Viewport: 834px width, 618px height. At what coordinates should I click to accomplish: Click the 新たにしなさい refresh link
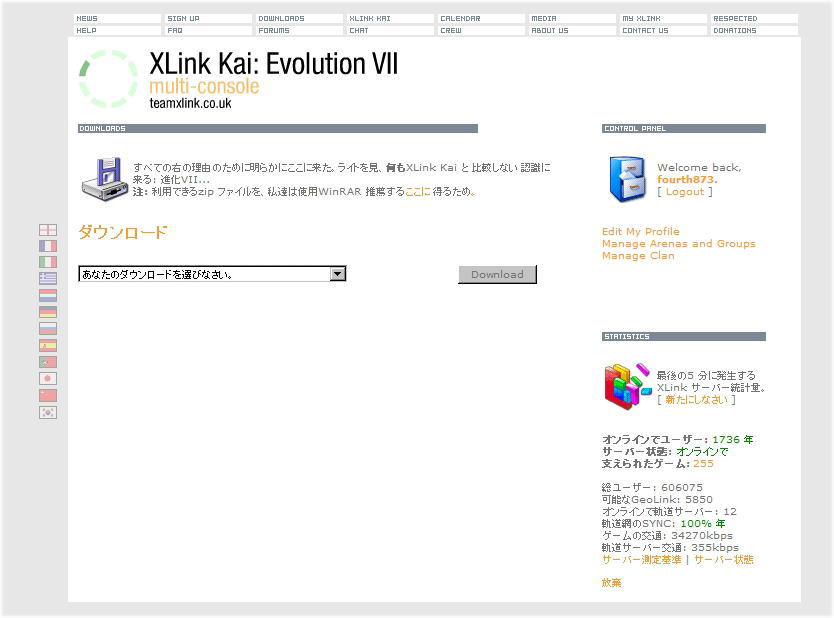[696, 399]
